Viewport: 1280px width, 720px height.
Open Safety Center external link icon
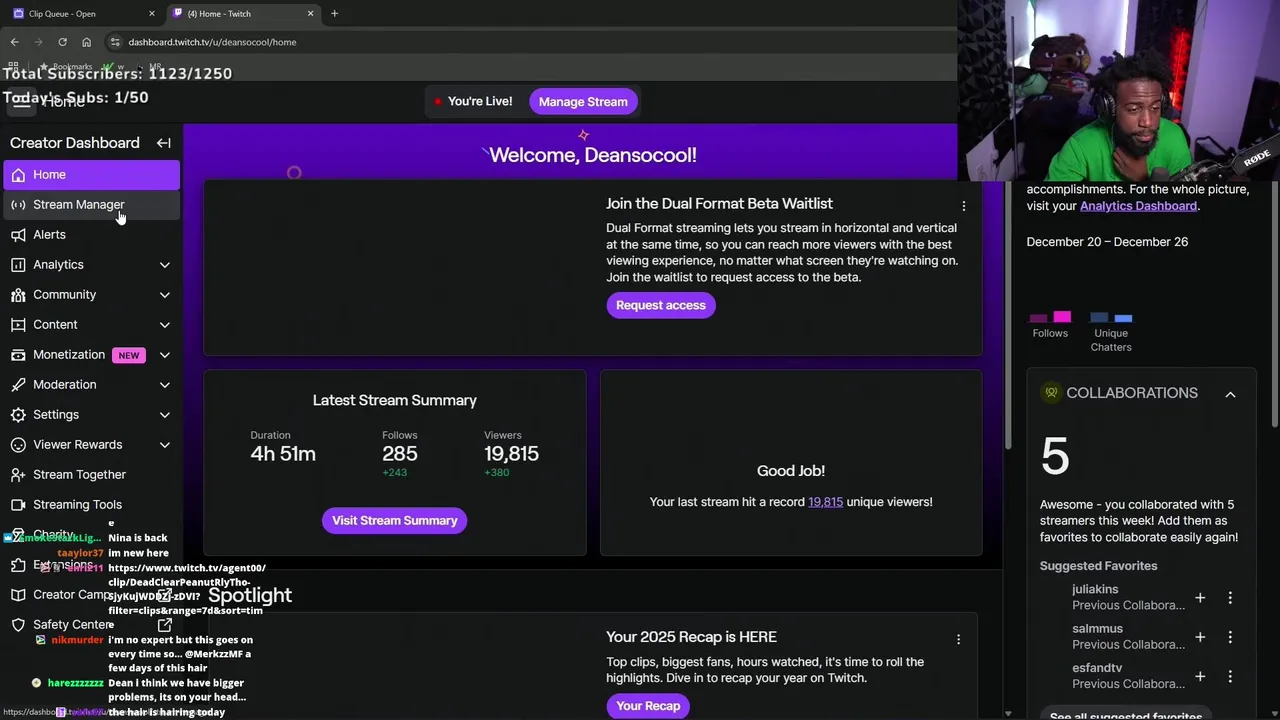pos(165,625)
